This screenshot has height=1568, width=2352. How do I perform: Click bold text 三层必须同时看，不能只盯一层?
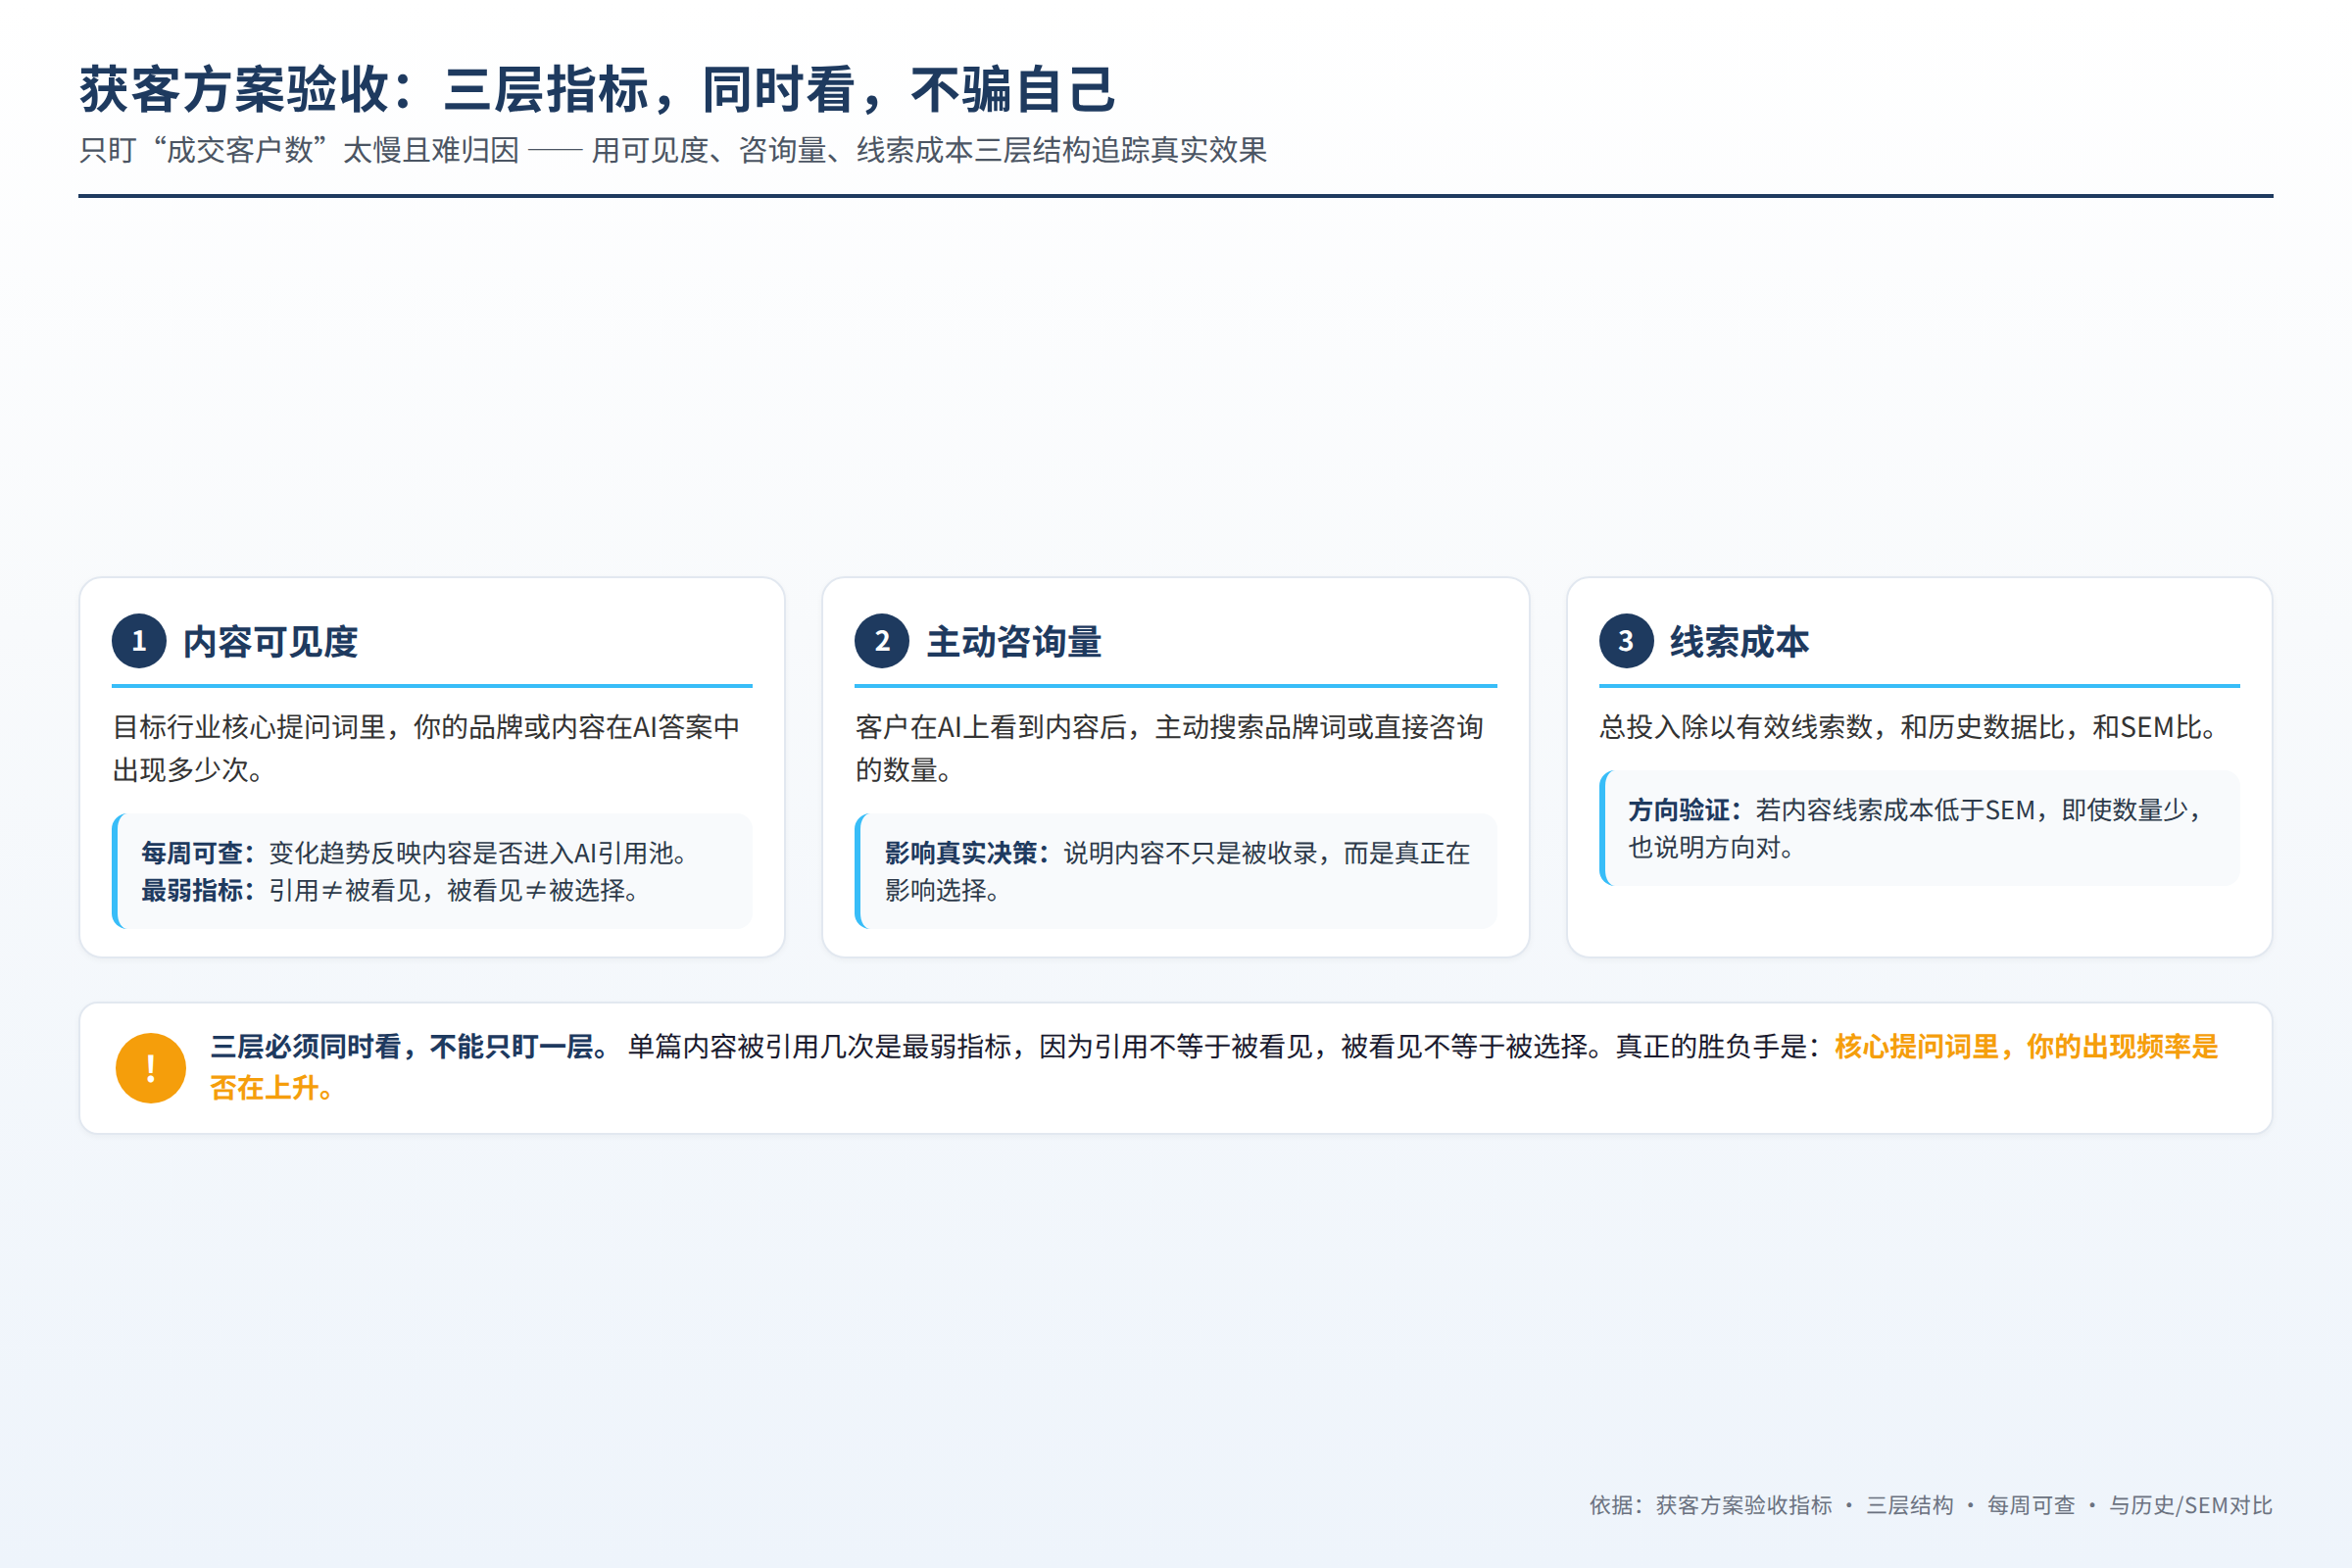pyautogui.click(x=410, y=1047)
